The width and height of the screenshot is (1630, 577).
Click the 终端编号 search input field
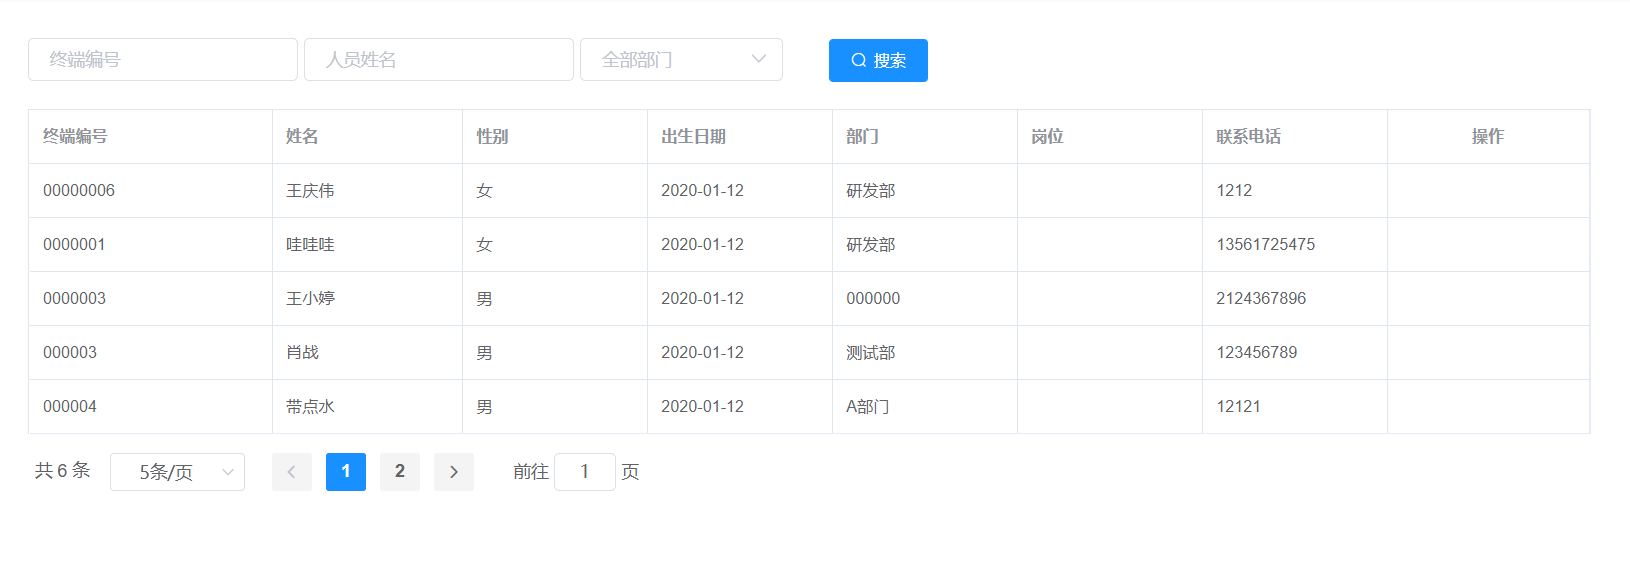tap(163, 60)
